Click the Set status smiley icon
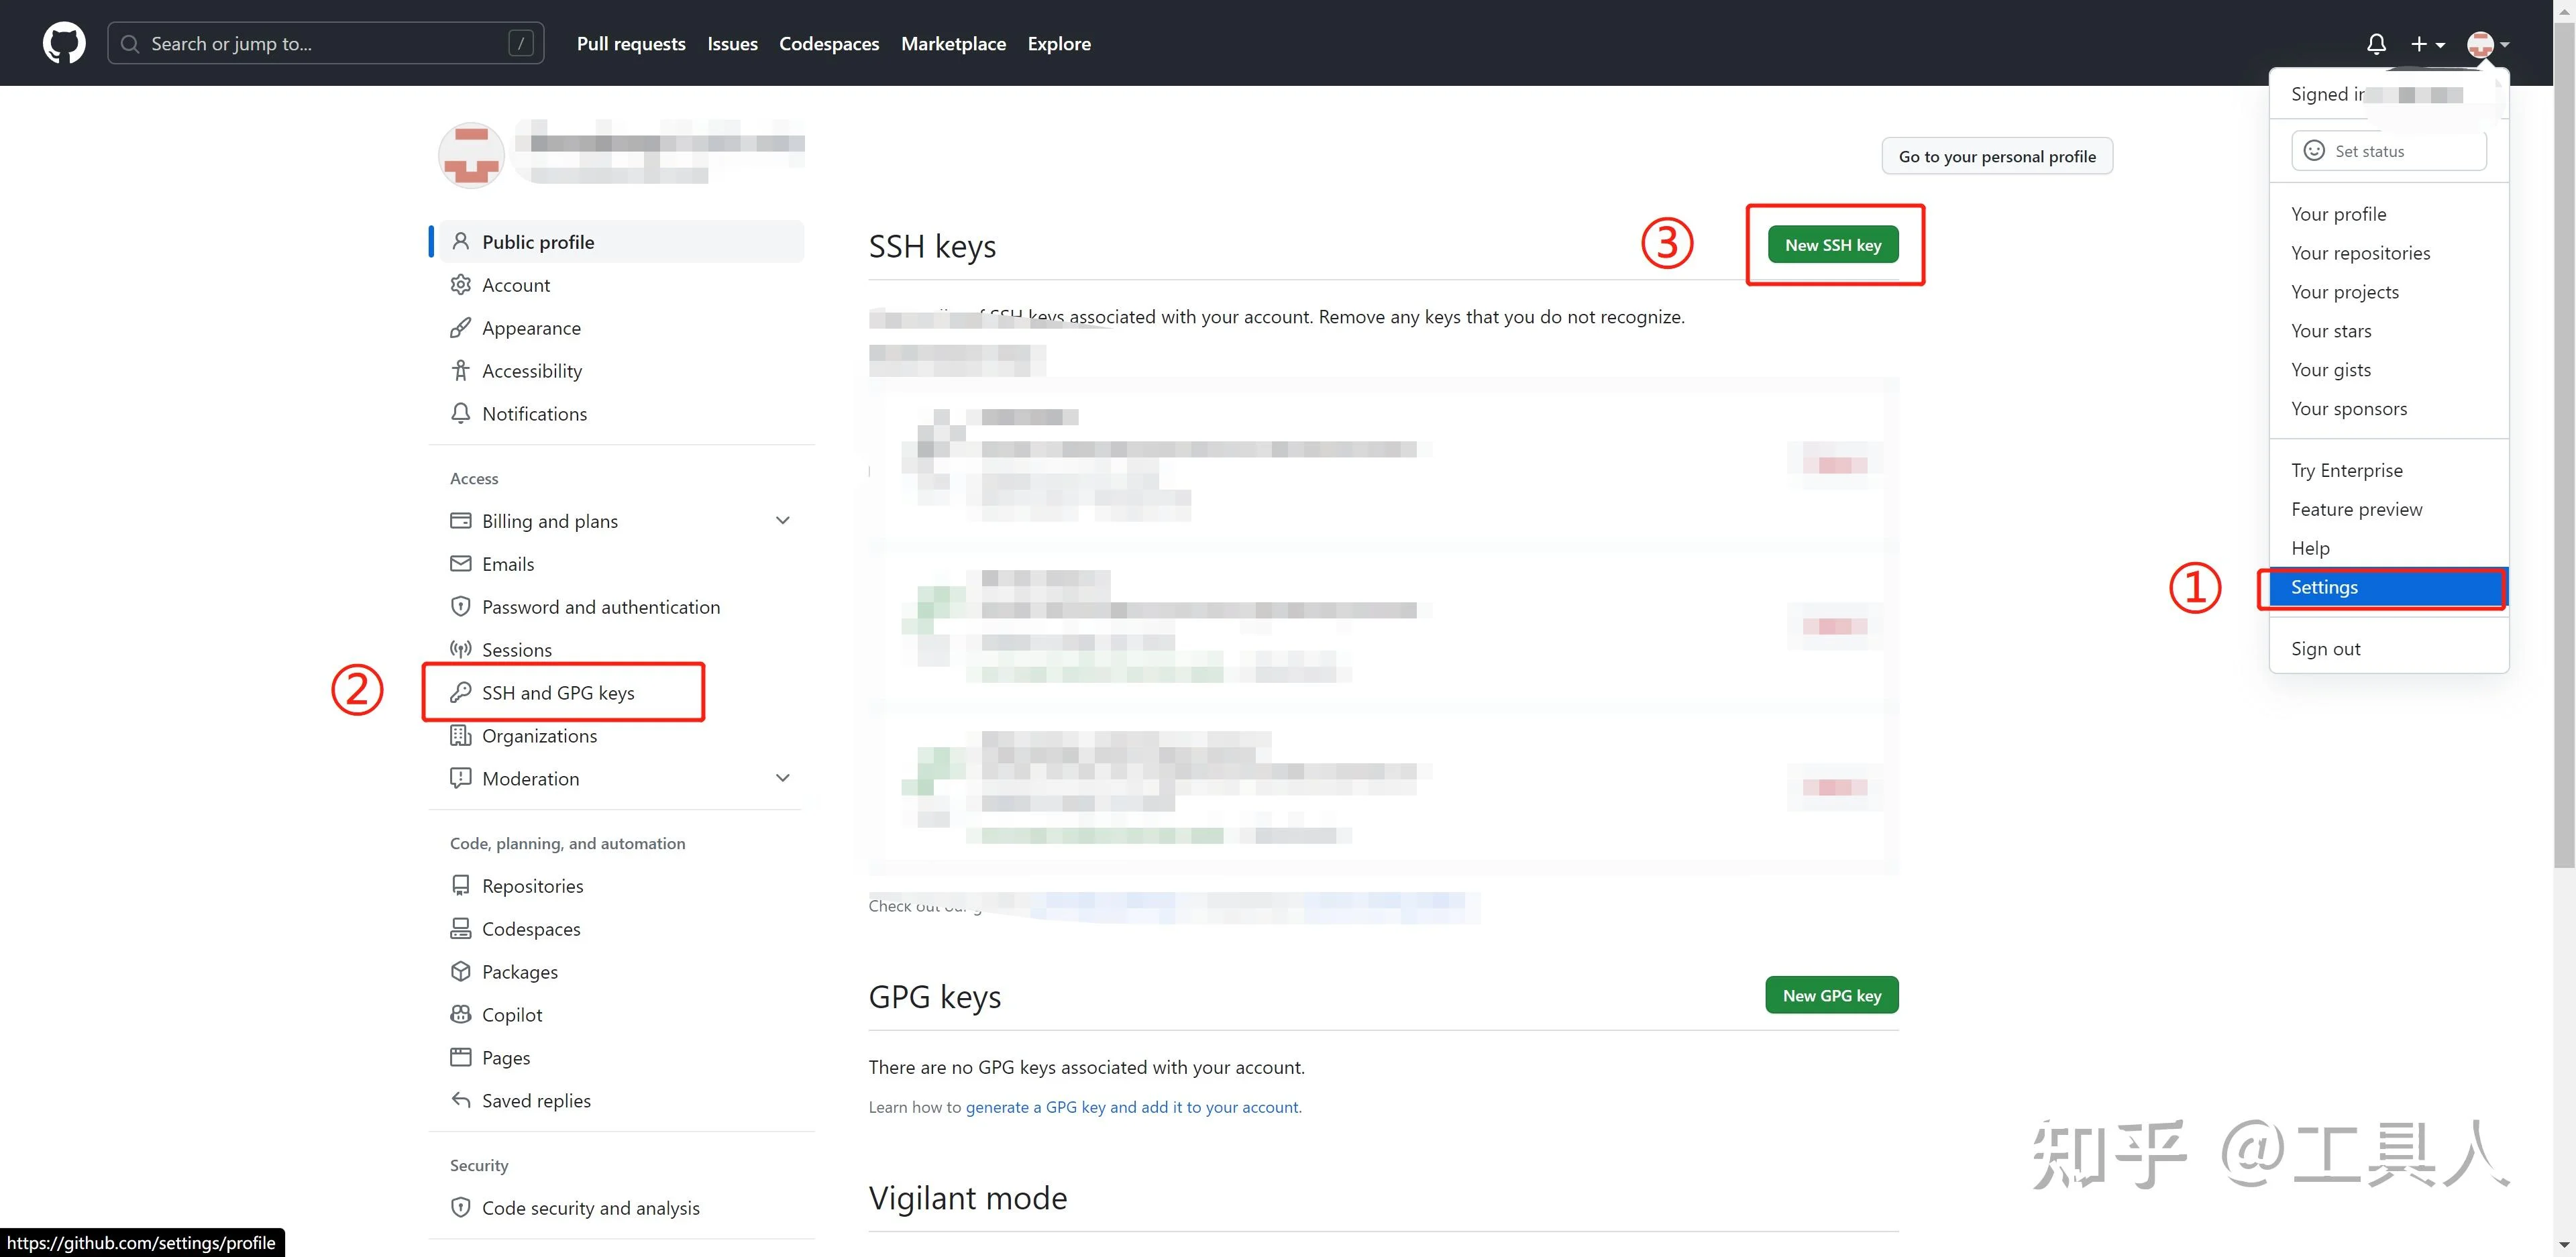This screenshot has height=1257, width=2576. (2314, 151)
